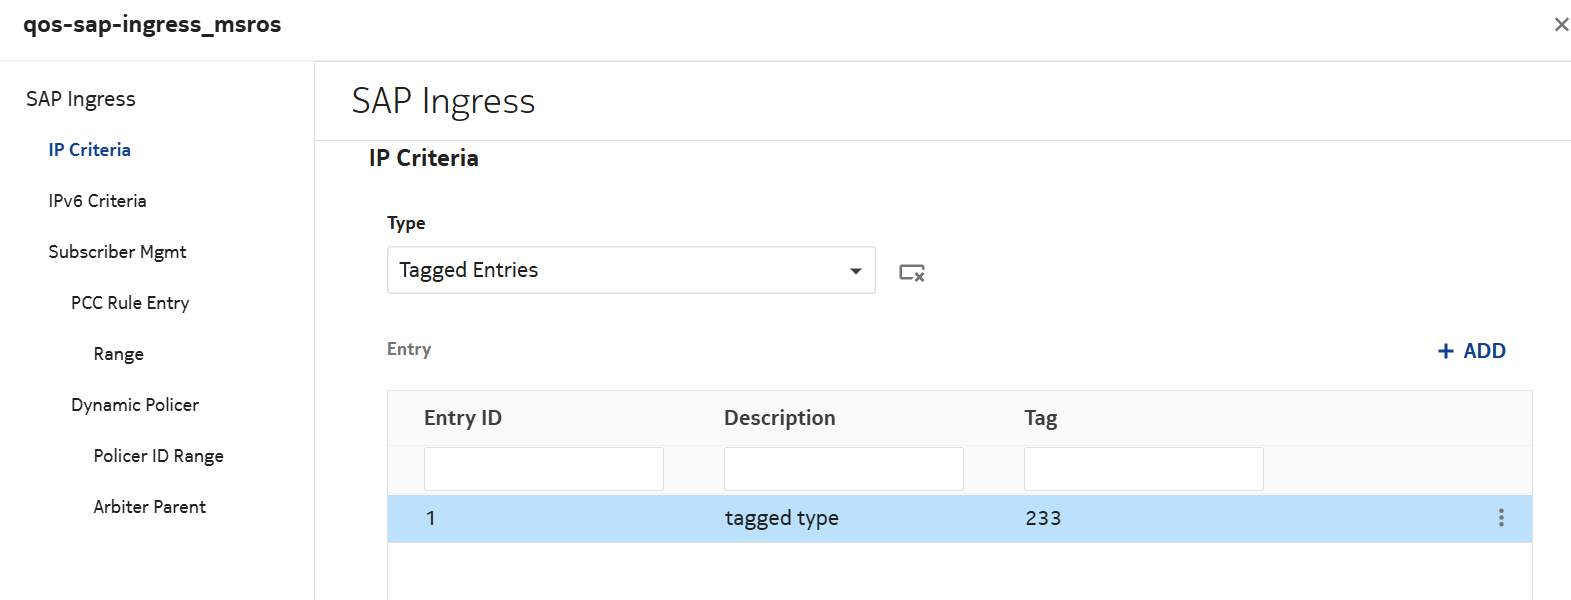This screenshot has height=600, width=1571.
Task: Select IP Criteria in the sidebar
Action: point(90,150)
